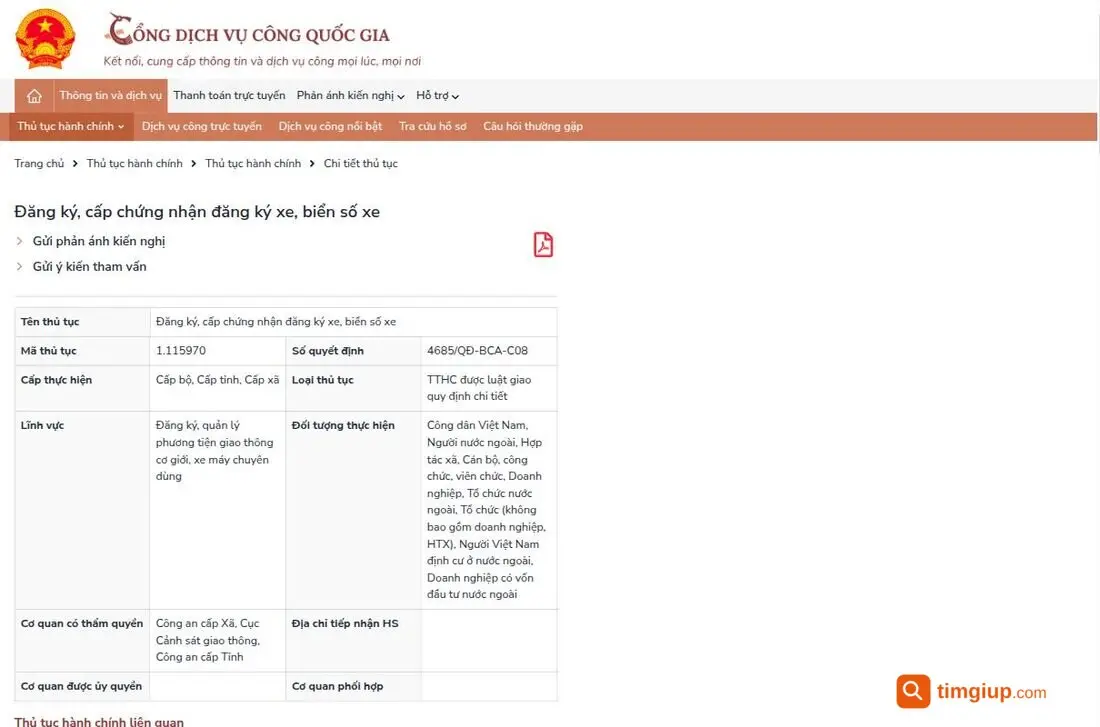Viewport: 1100px width, 727px height.
Task: Download the procedure as PDF icon
Action: point(543,244)
